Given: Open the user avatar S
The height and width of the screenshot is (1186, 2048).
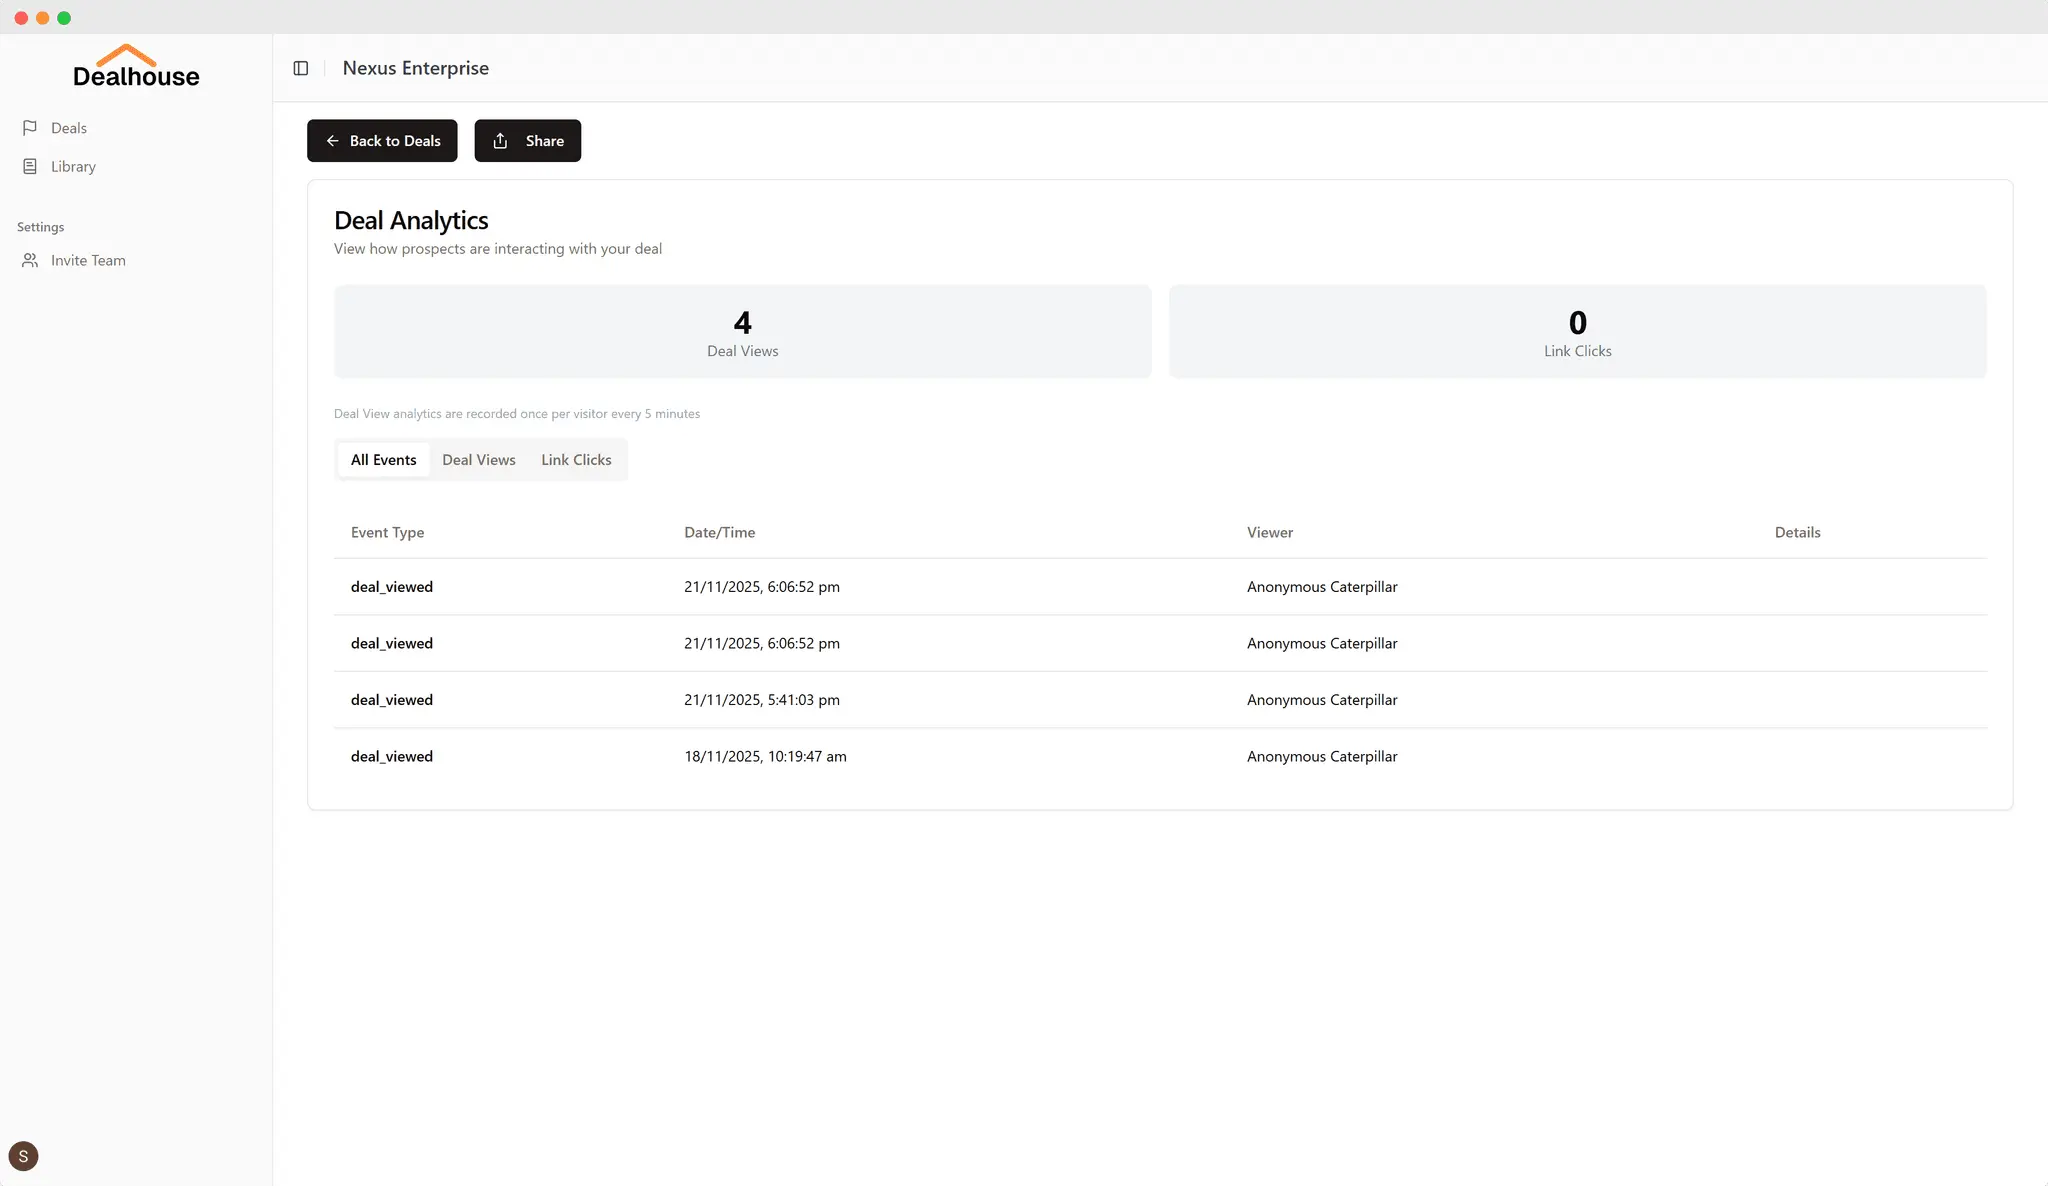Looking at the screenshot, I should click(23, 1156).
